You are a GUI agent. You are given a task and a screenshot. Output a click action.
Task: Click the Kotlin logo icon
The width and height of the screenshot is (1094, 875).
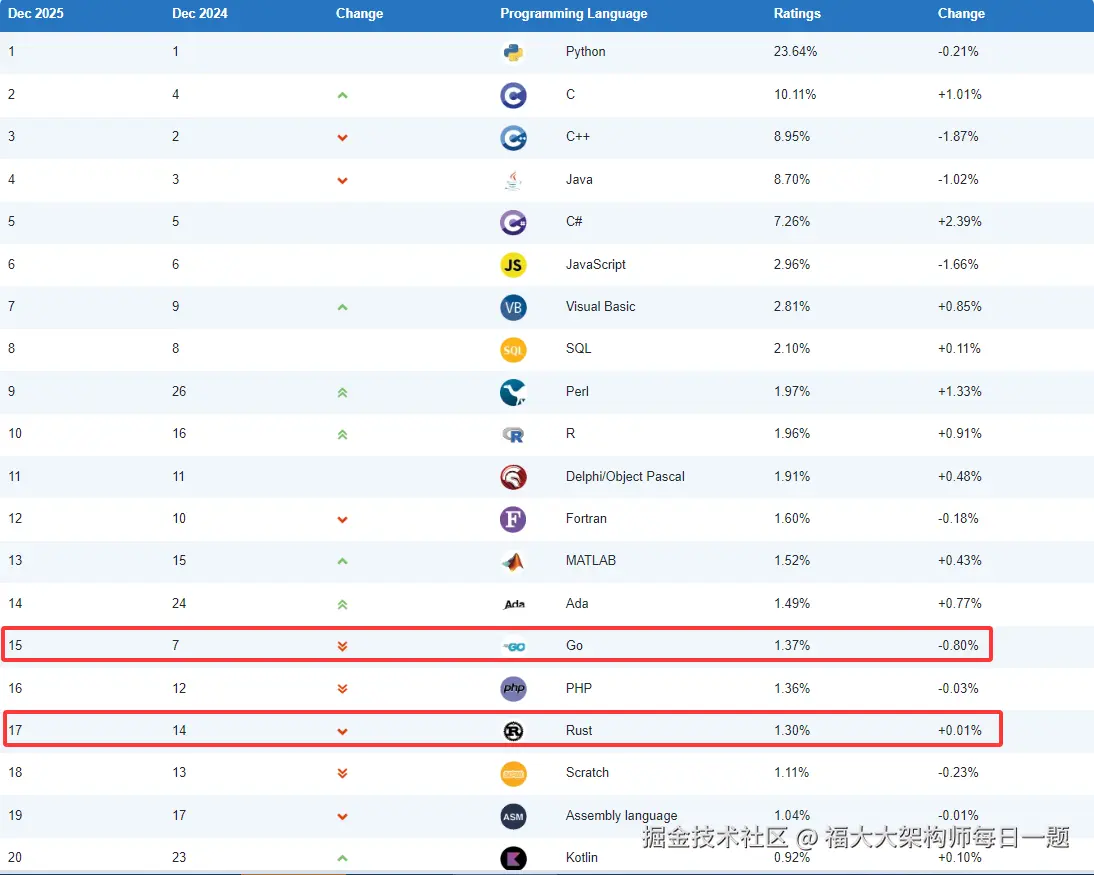[x=514, y=859]
